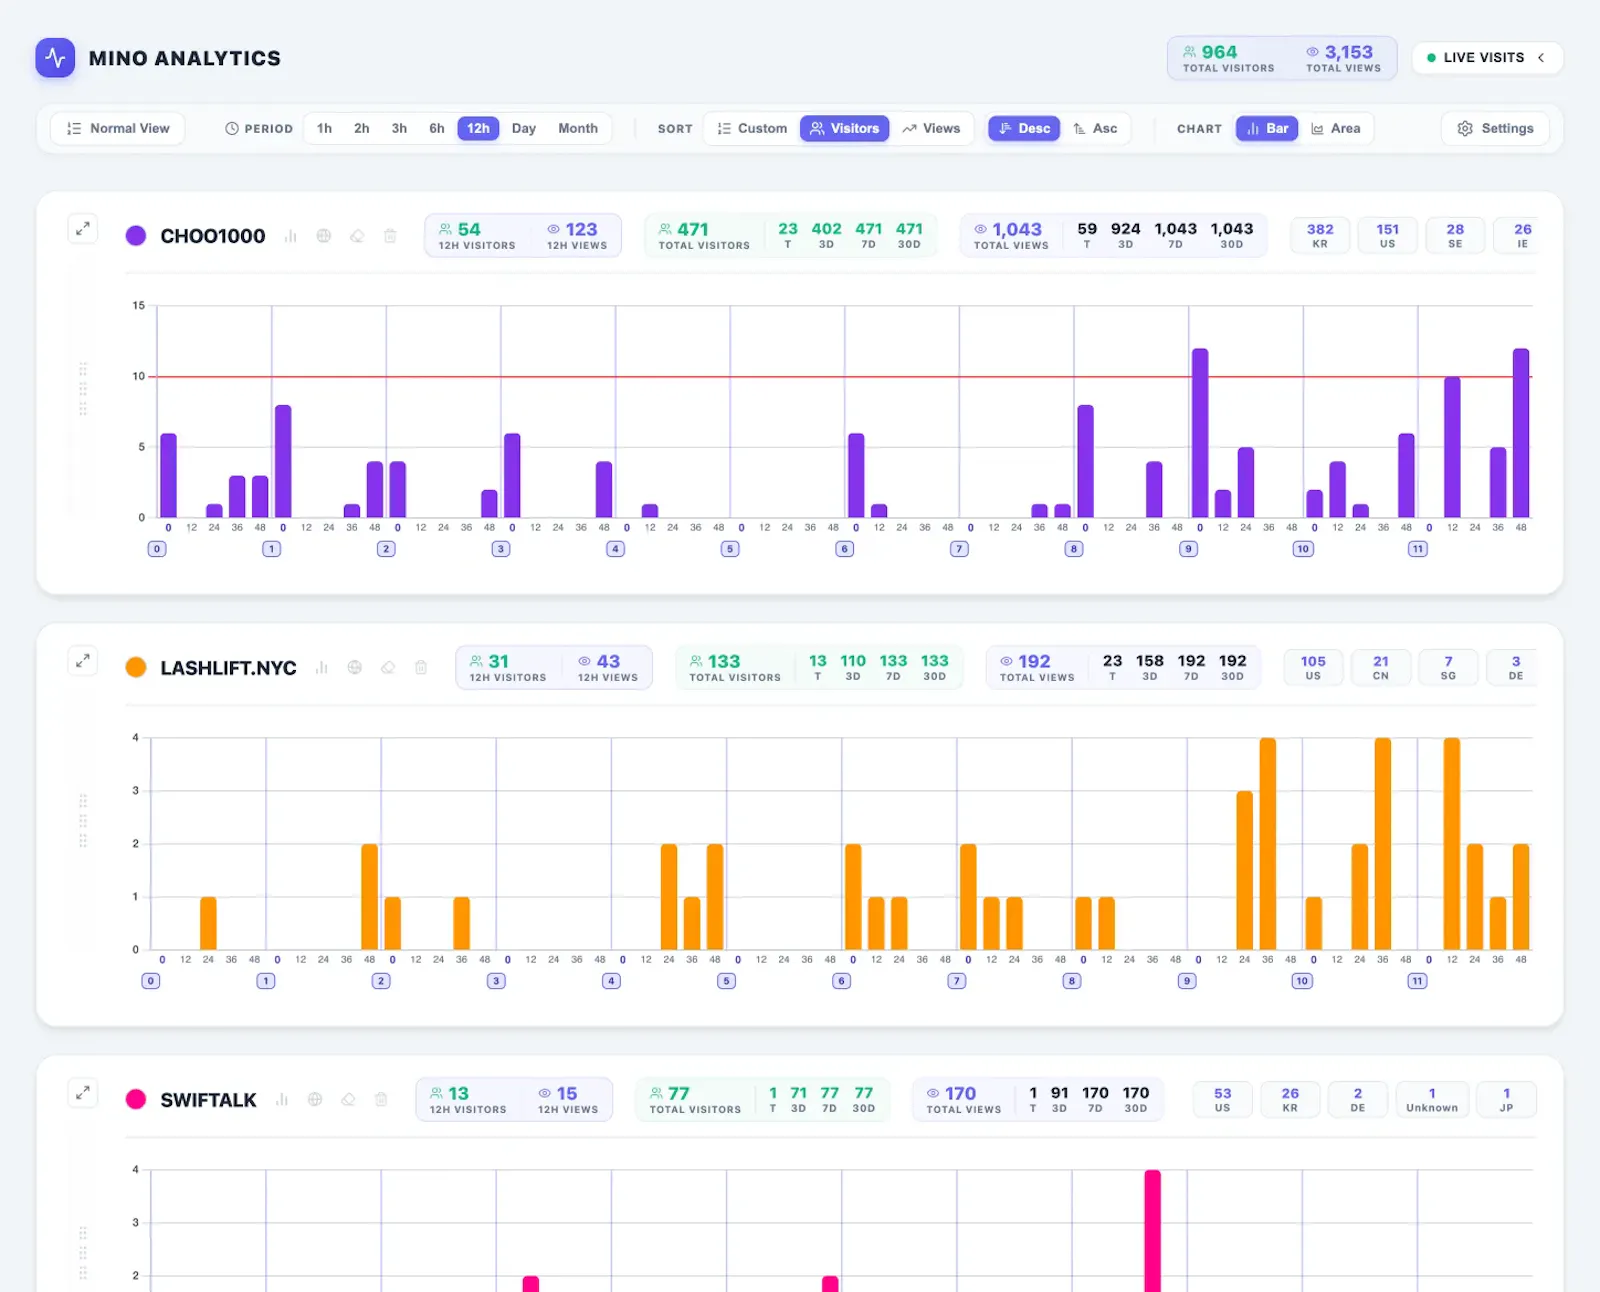The height and width of the screenshot is (1292, 1600).
Task: Set sort order to Asc
Action: coord(1095,129)
